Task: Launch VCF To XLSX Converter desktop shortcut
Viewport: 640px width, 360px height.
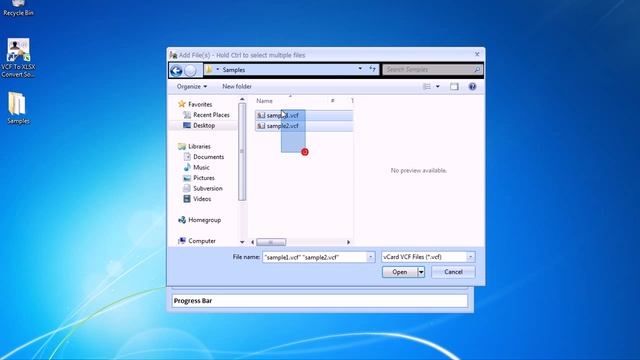Action: [18, 58]
